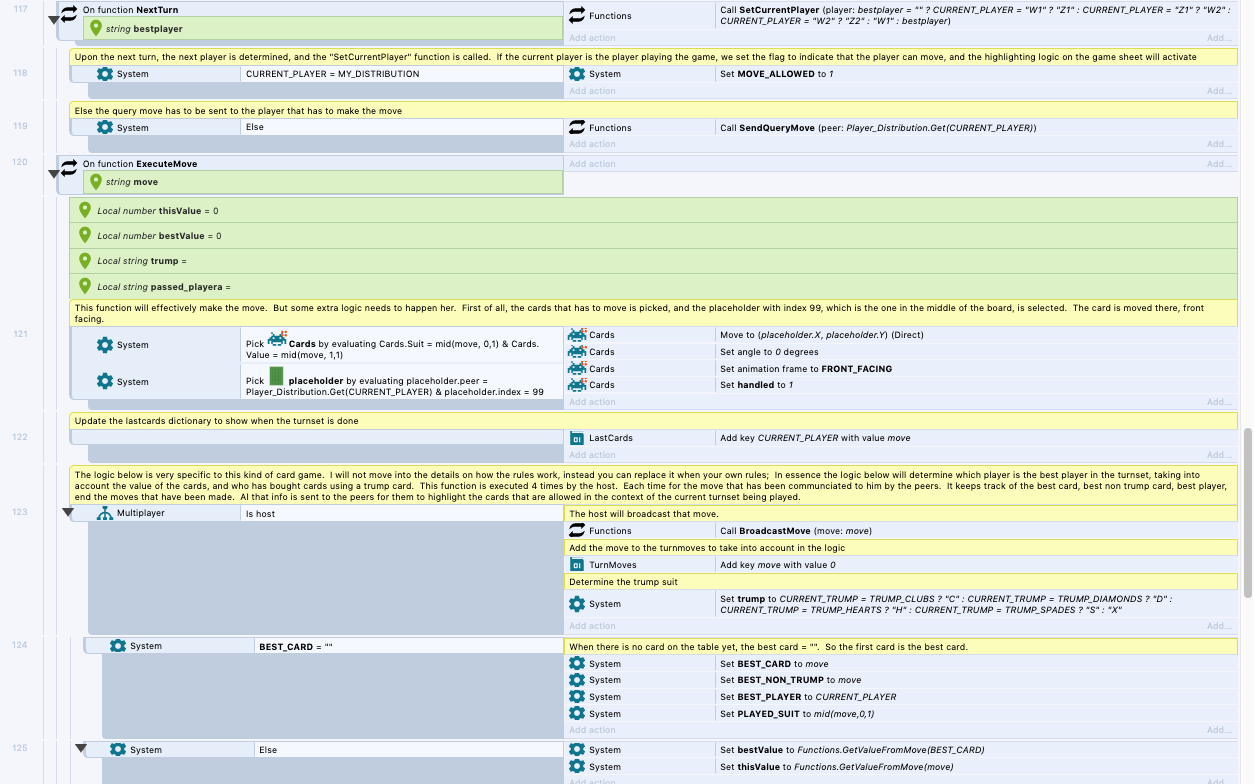Collapse the NextTurn function event block
The height and width of the screenshot is (784, 1254).
pos(54,19)
